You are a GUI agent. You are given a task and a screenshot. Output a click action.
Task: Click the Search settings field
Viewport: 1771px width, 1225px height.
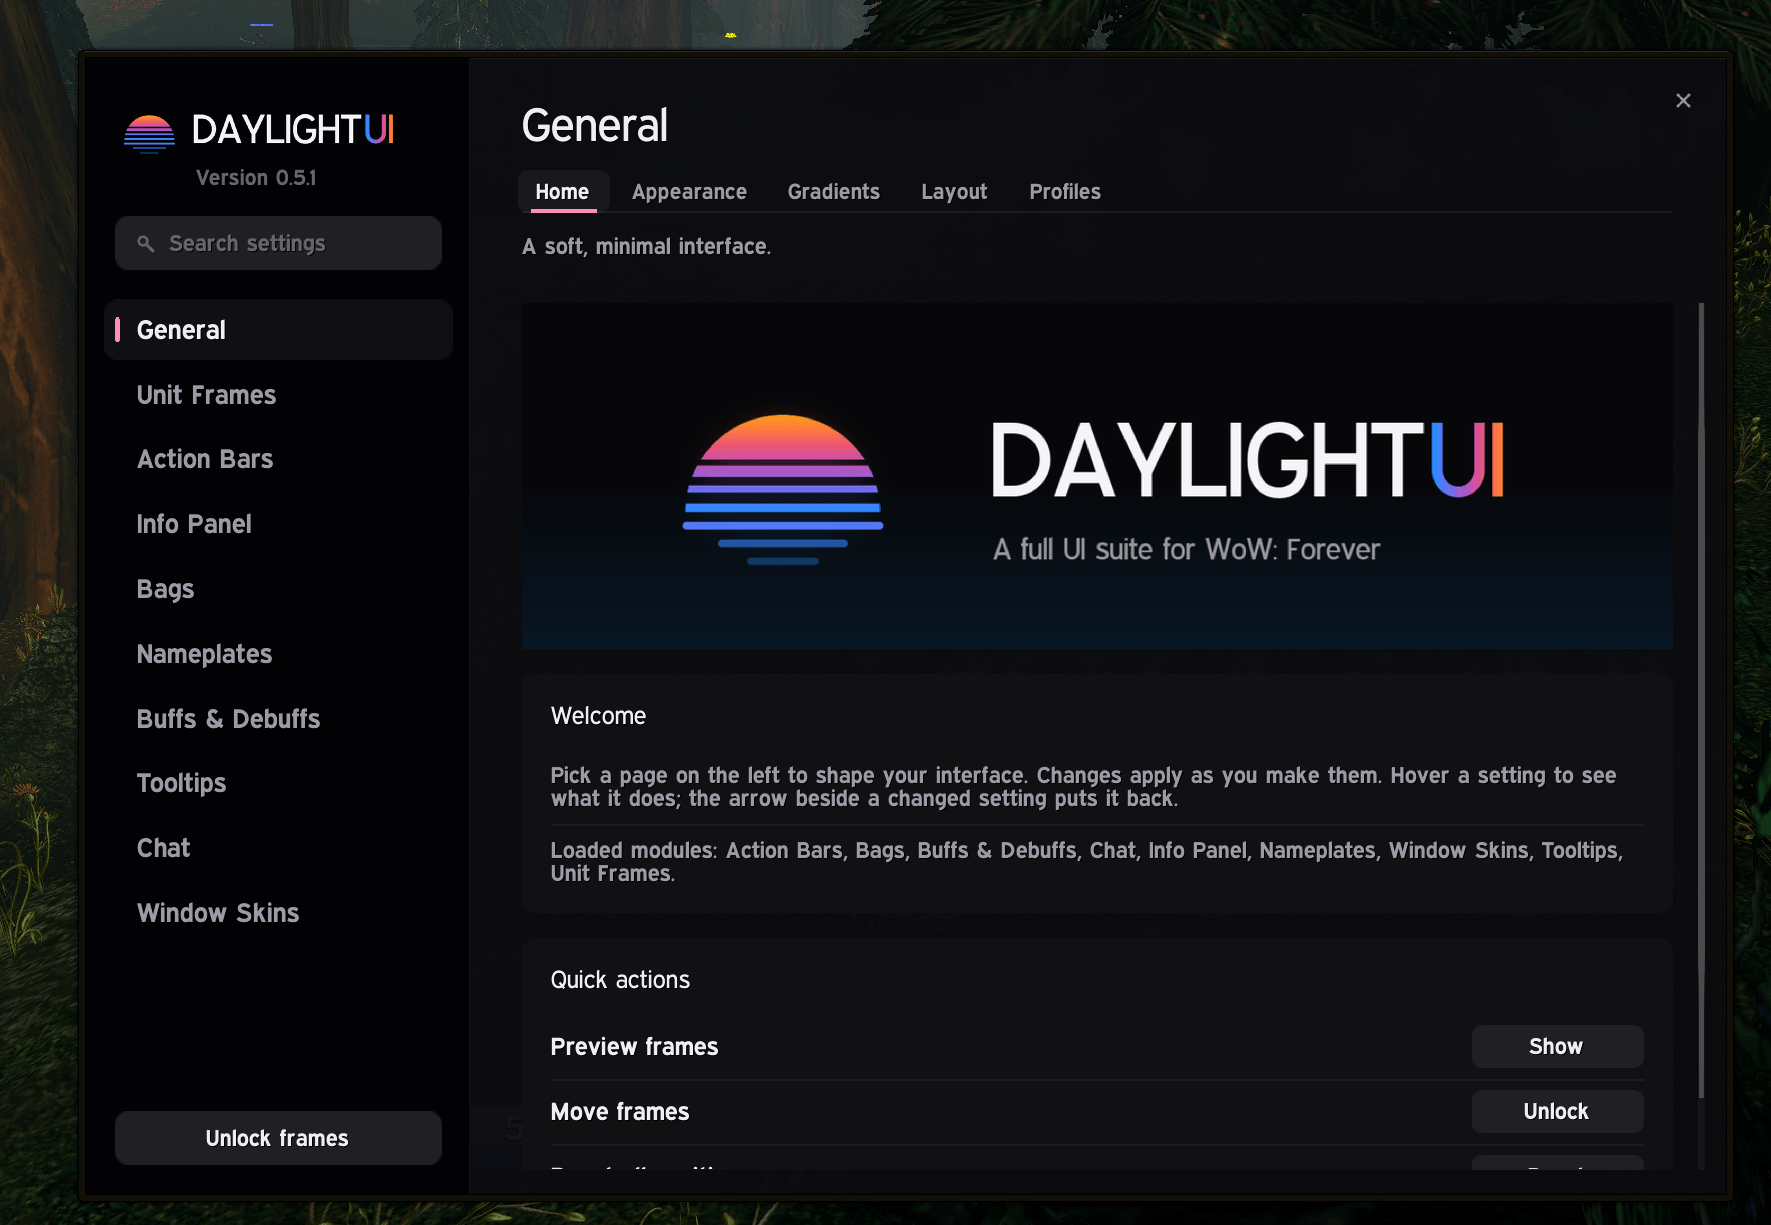pyautogui.click(x=278, y=243)
